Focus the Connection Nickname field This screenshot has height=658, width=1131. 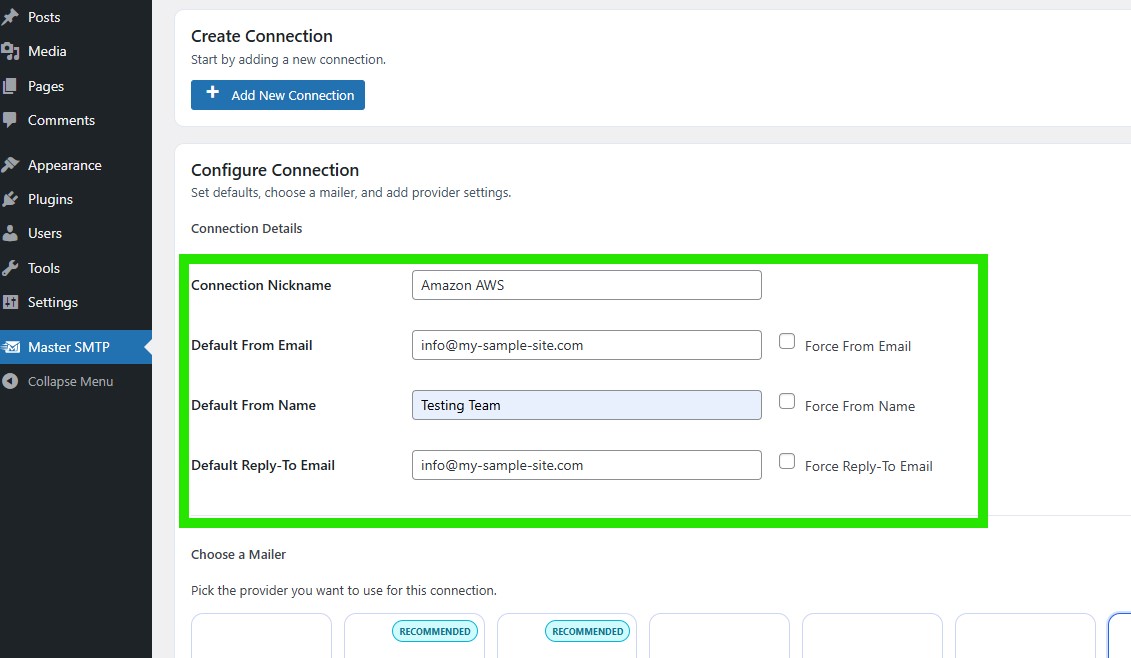(x=586, y=285)
